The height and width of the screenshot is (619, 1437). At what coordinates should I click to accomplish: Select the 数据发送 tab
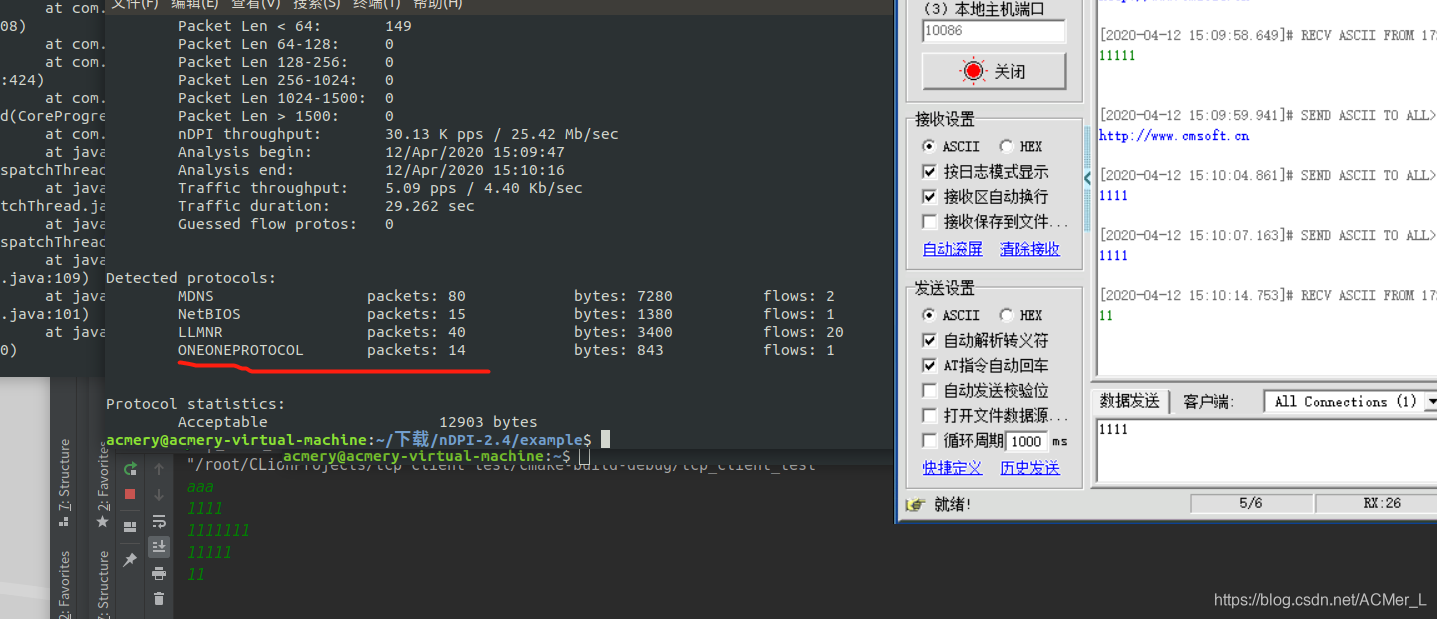(x=1129, y=401)
